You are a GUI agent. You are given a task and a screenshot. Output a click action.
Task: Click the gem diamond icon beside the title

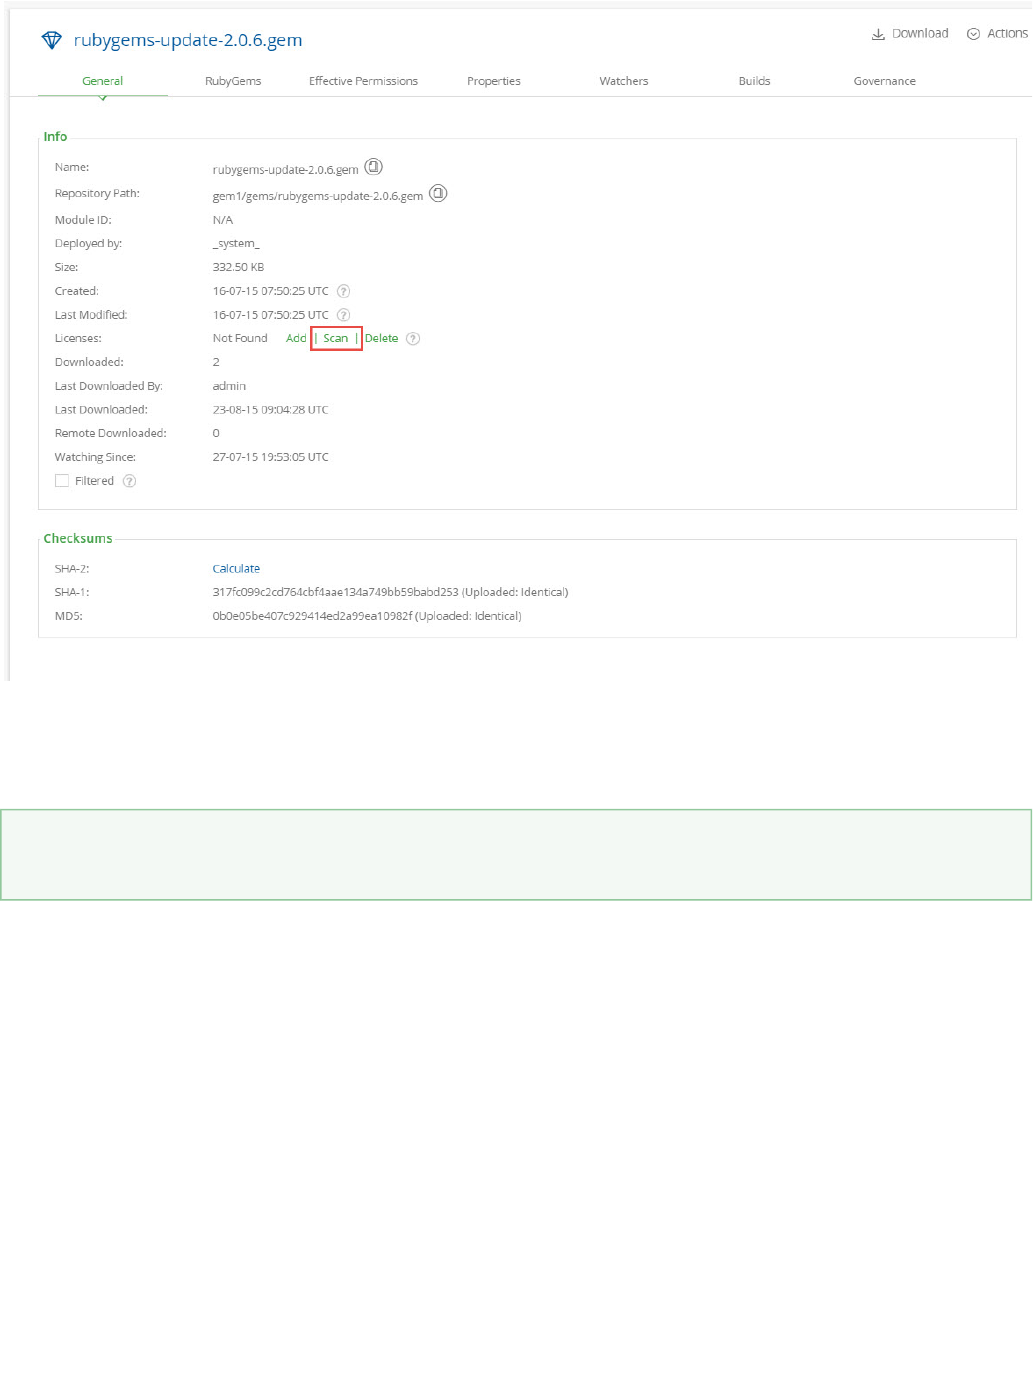point(51,40)
